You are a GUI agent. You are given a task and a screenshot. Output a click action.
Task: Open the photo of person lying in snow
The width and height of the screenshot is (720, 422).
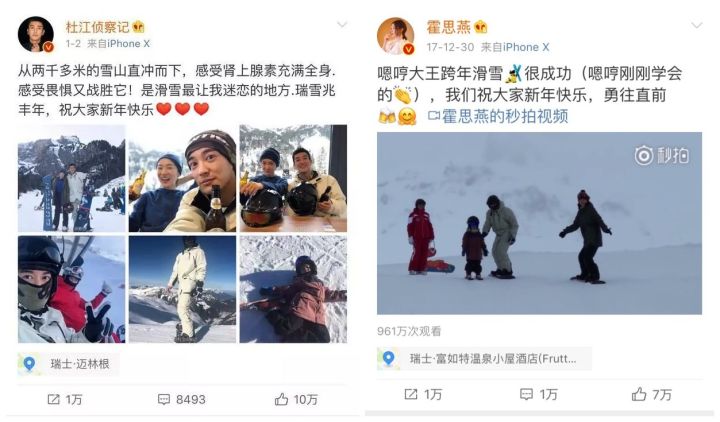coord(293,289)
